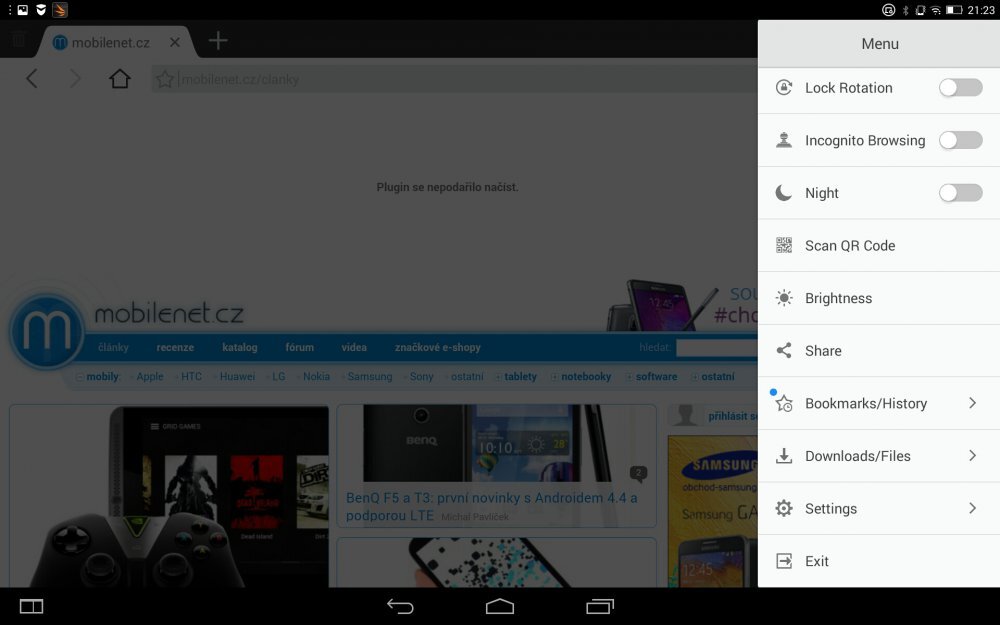Select the Scan QR Code icon
Screen dimensions: 1000x625
(786, 245)
